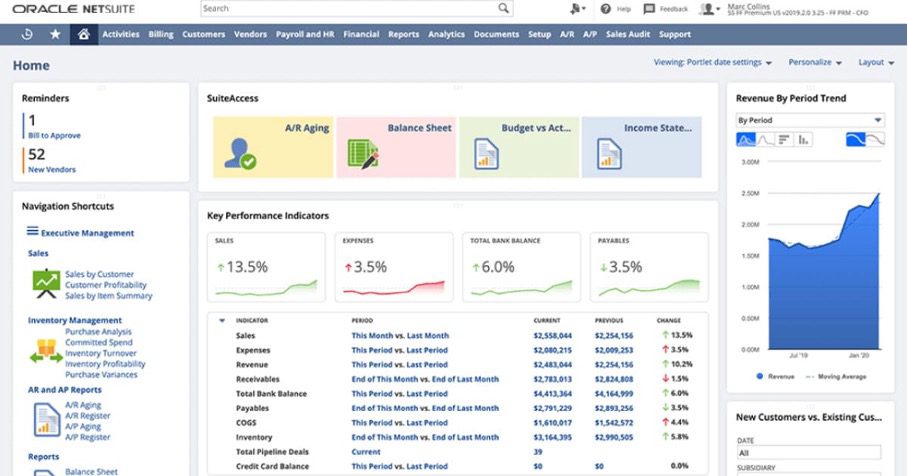
Task: Click the Feedback speech bubble icon
Action: click(x=650, y=9)
